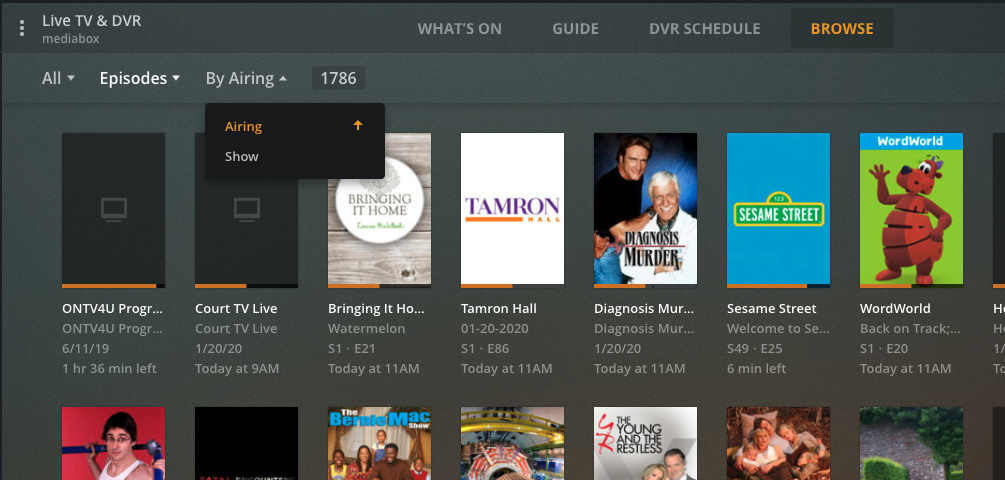Viewport: 1005px width, 480px height.
Task: Click the Sesame Street title link
Action: 772,309
